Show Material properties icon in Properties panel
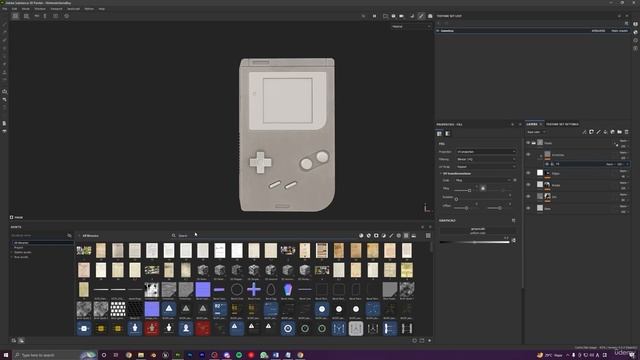Image resolution: width=640 pixels, height=360 pixels. 439,133
